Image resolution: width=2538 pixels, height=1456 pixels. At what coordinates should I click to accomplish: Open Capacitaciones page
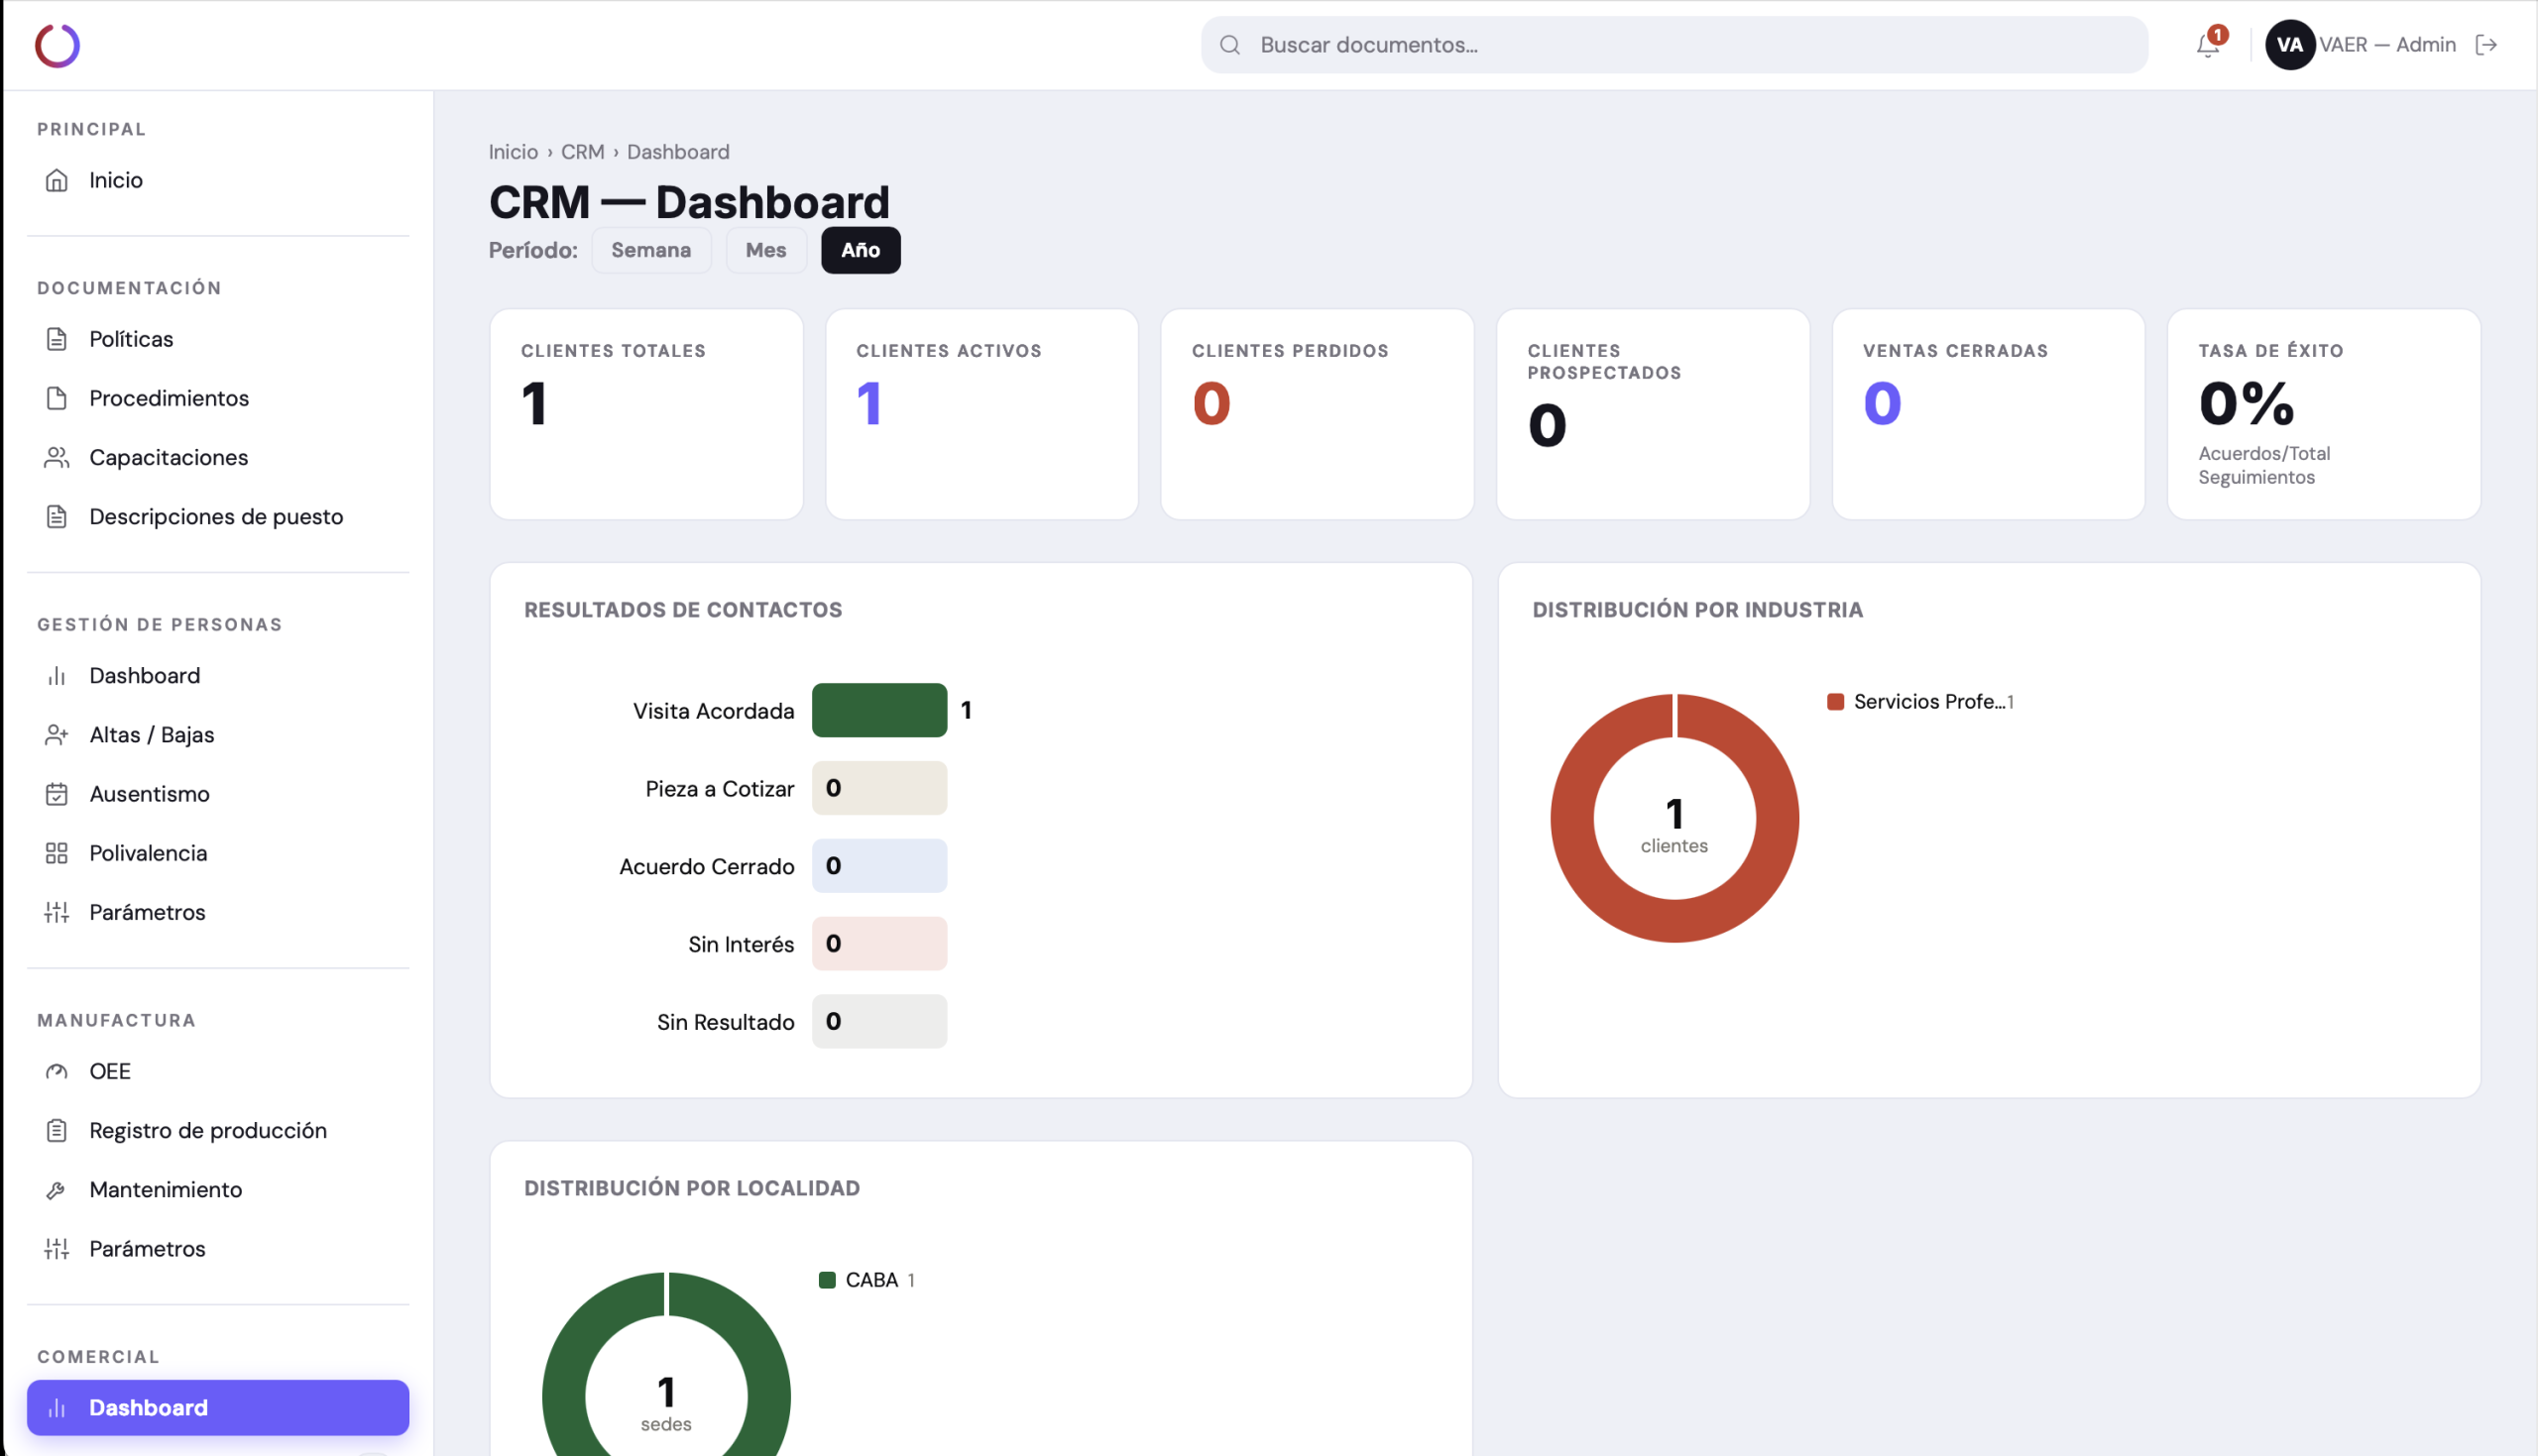[218, 457]
